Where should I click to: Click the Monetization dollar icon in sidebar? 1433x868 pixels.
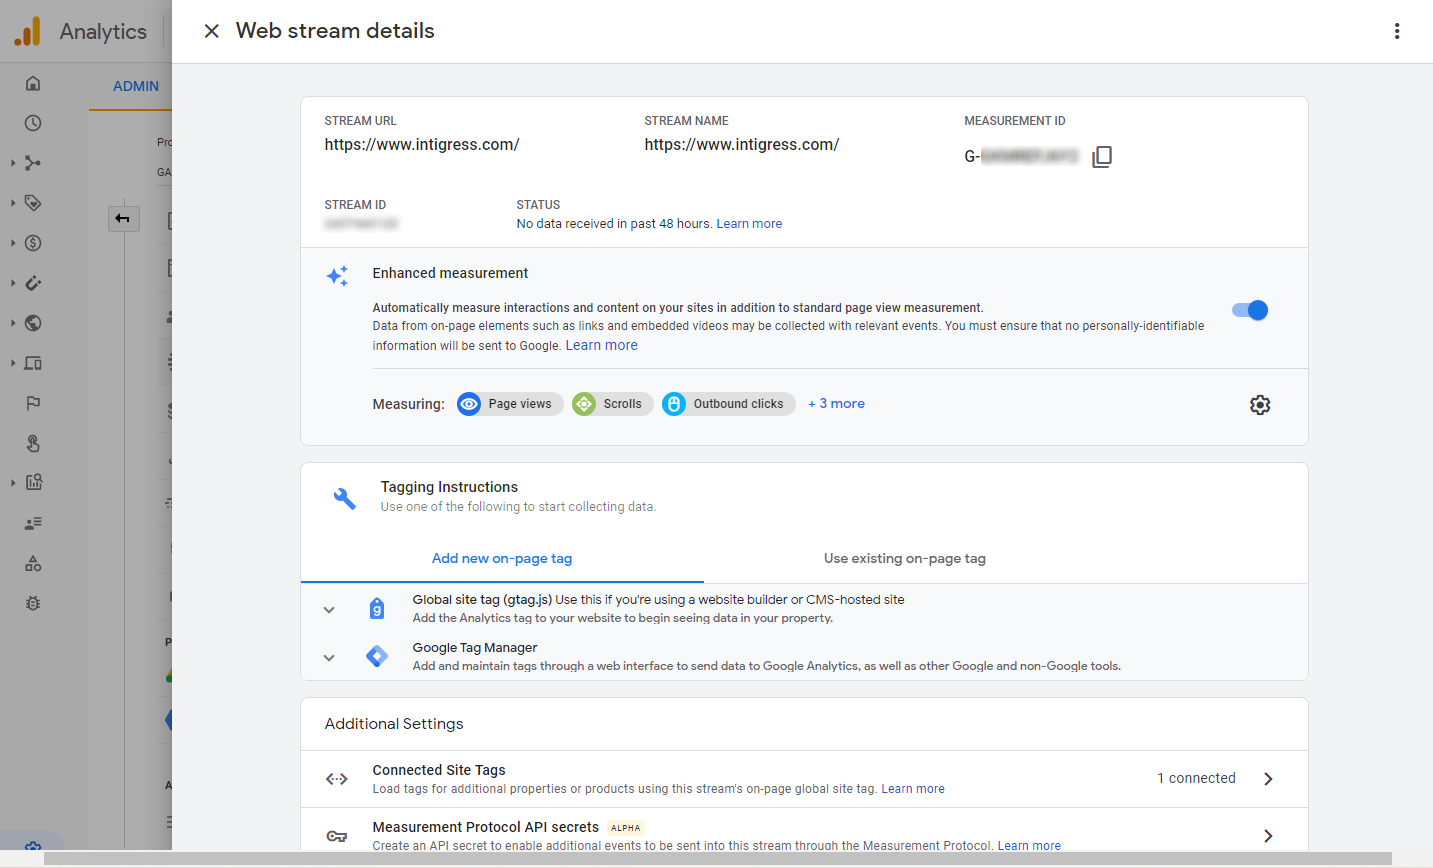click(x=33, y=243)
